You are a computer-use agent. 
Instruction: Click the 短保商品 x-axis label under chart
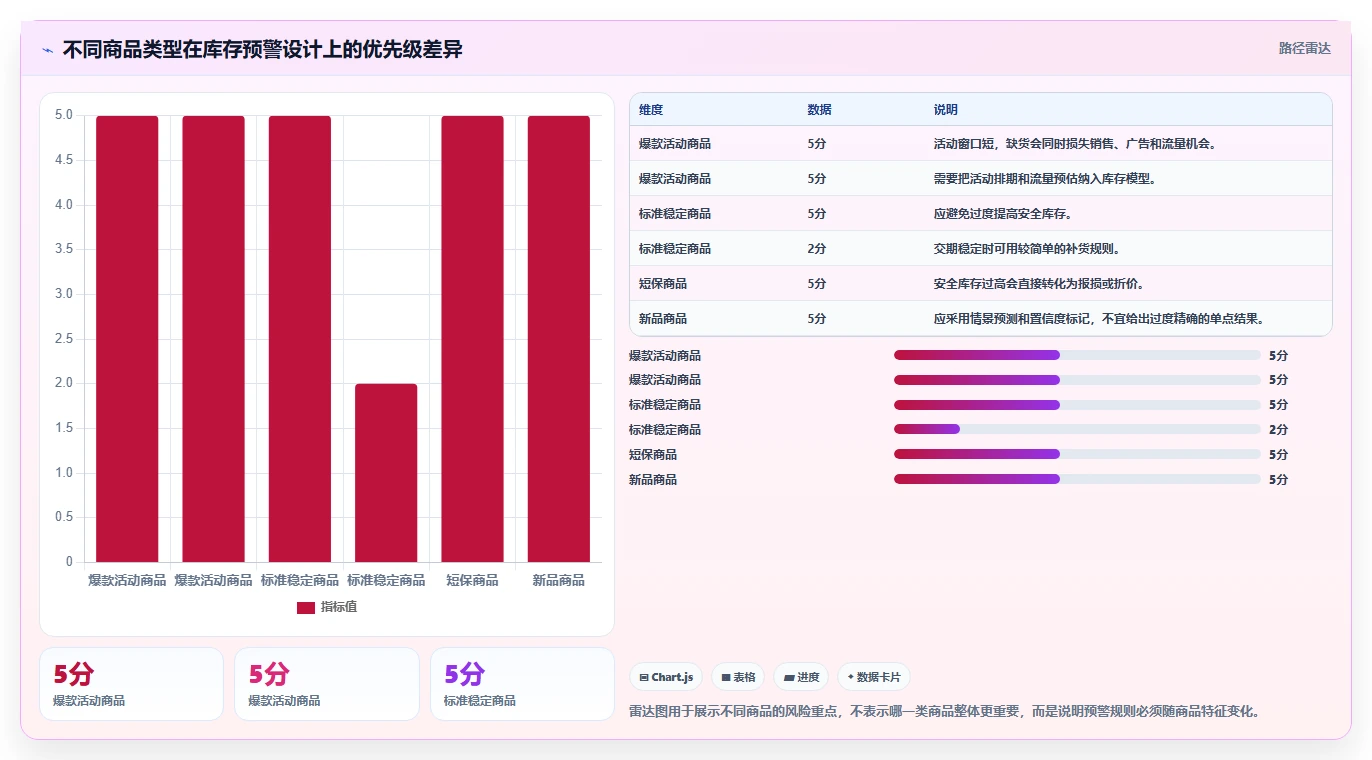[472, 580]
